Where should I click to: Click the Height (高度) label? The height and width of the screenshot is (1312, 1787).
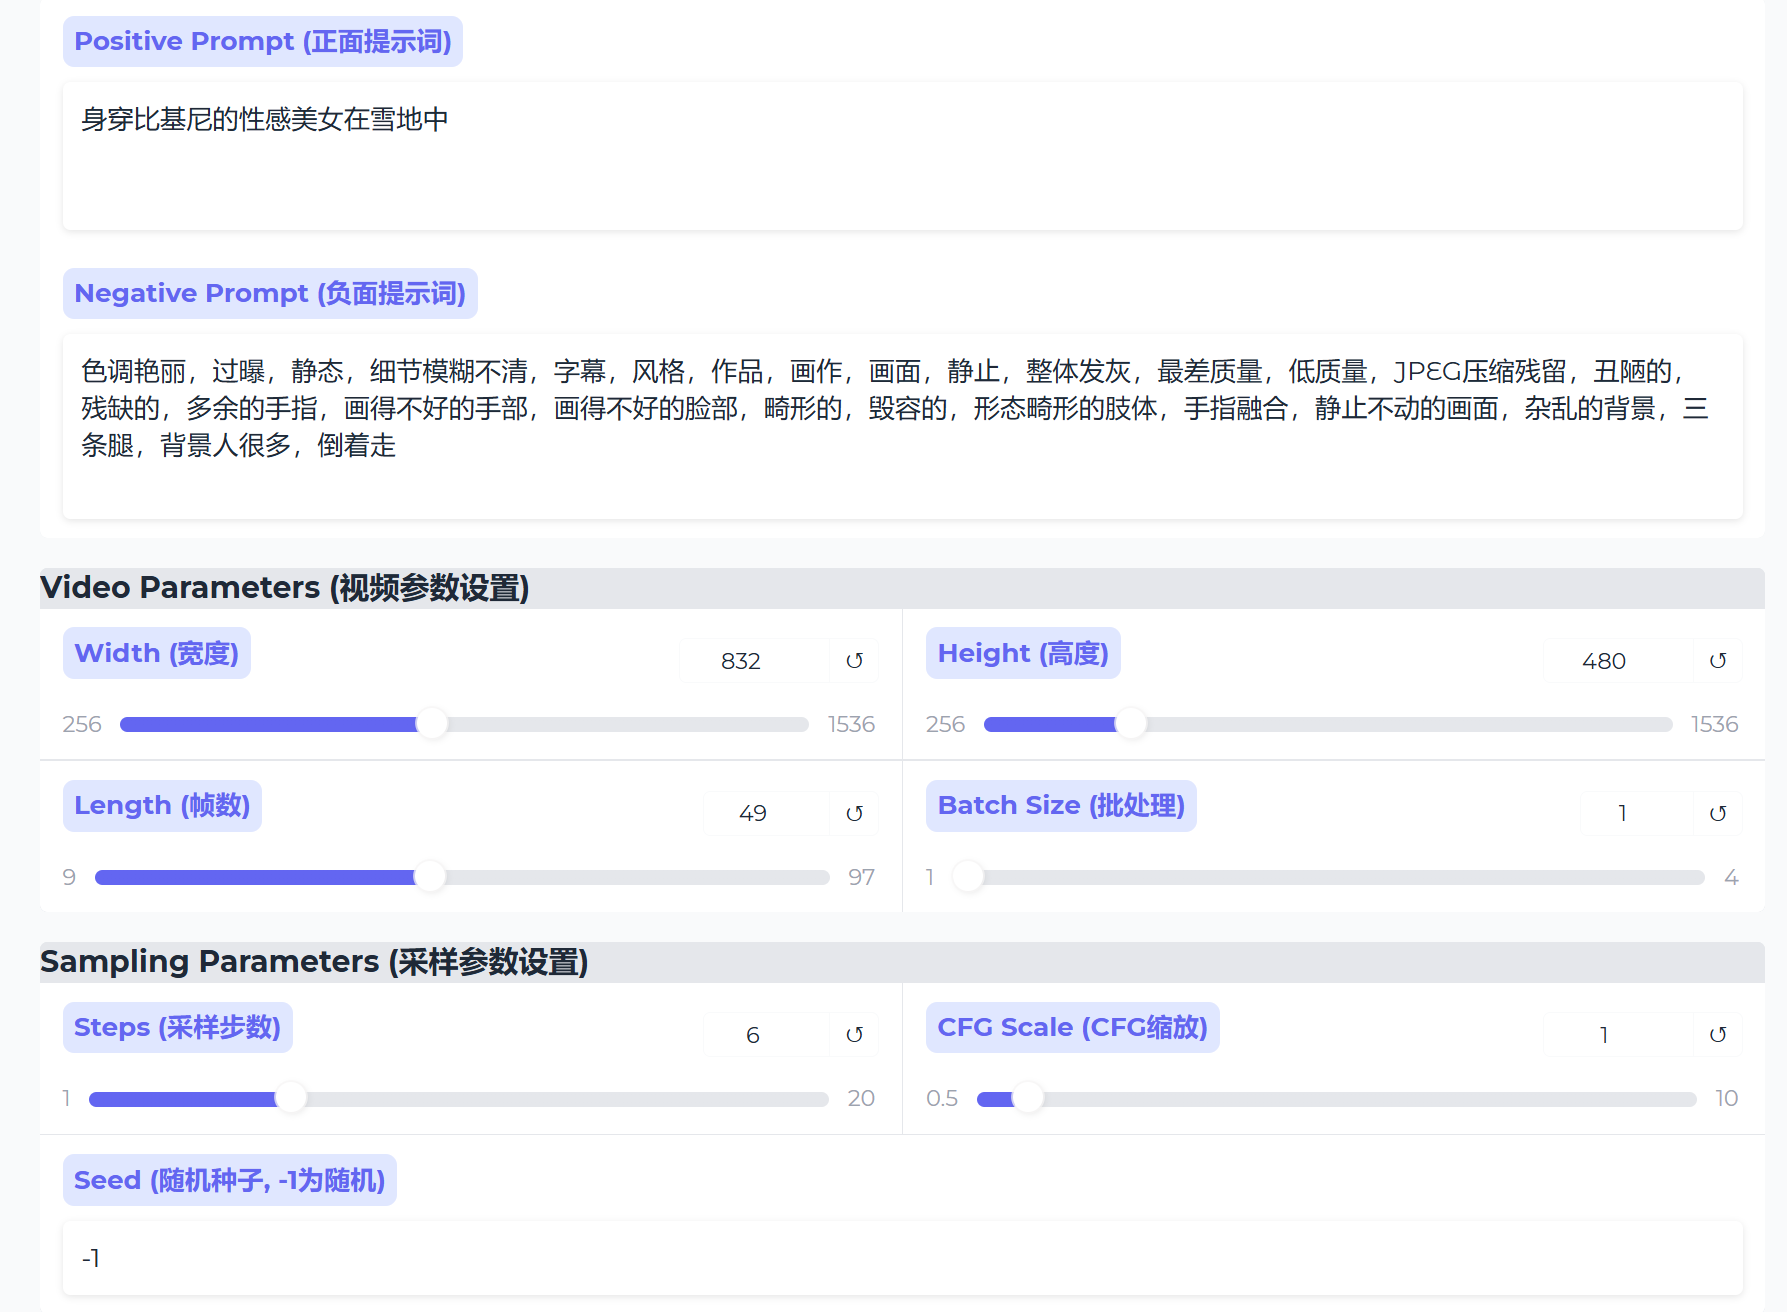click(x=1022, y=652)
